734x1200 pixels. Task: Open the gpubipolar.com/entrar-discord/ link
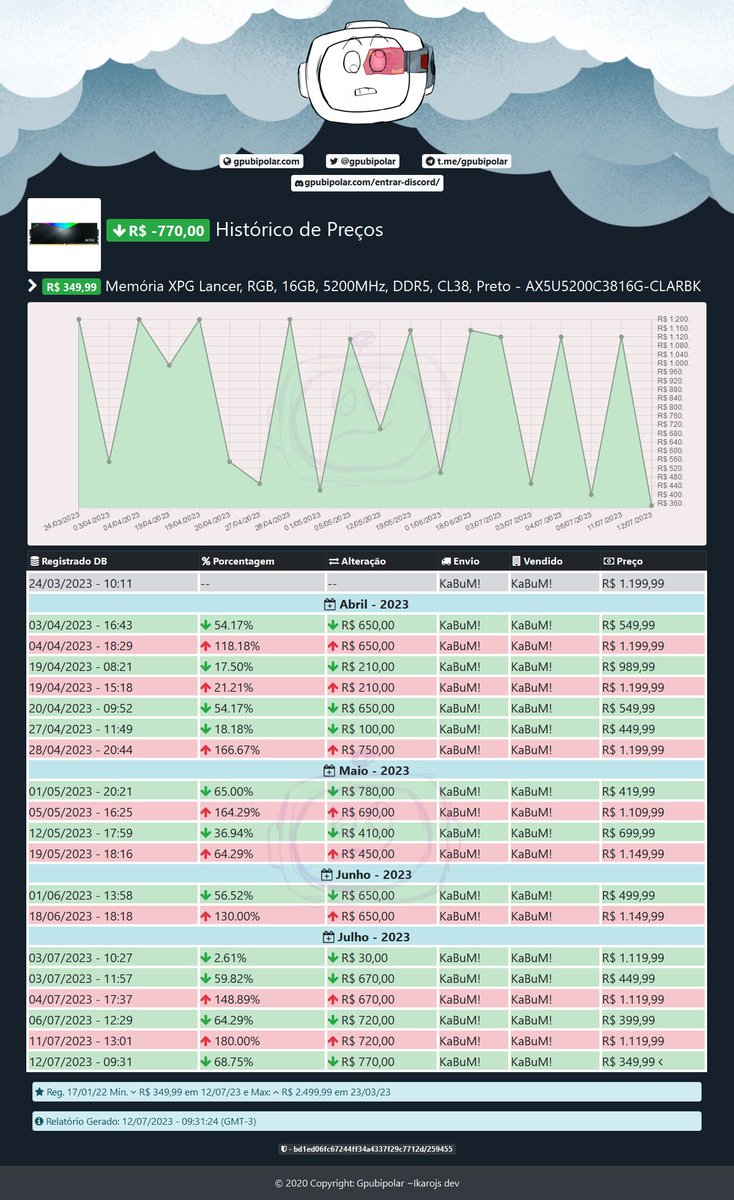point(367,184)
